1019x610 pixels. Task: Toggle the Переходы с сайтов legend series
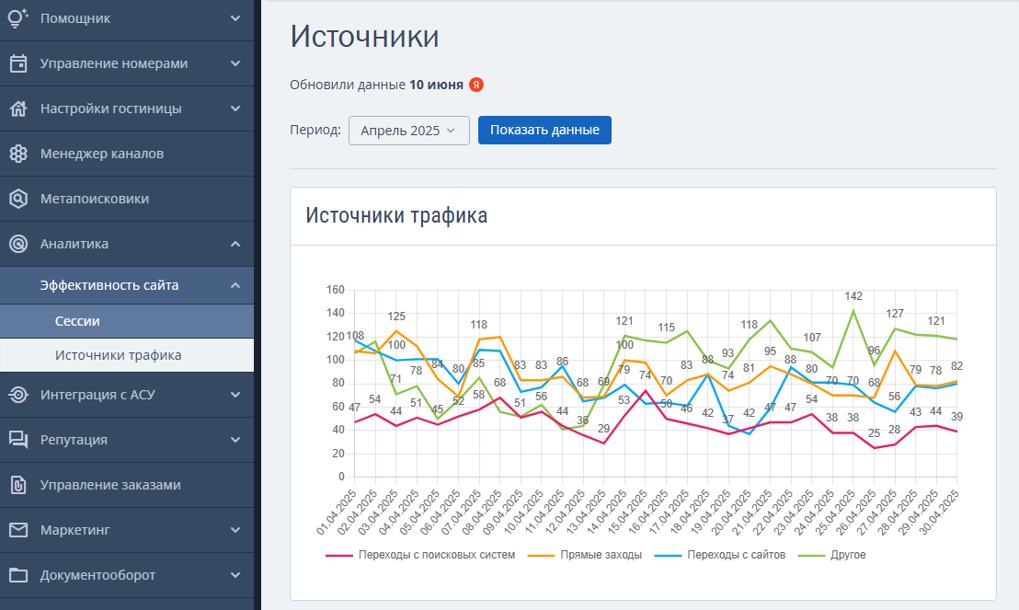click(x=720, y=555)
